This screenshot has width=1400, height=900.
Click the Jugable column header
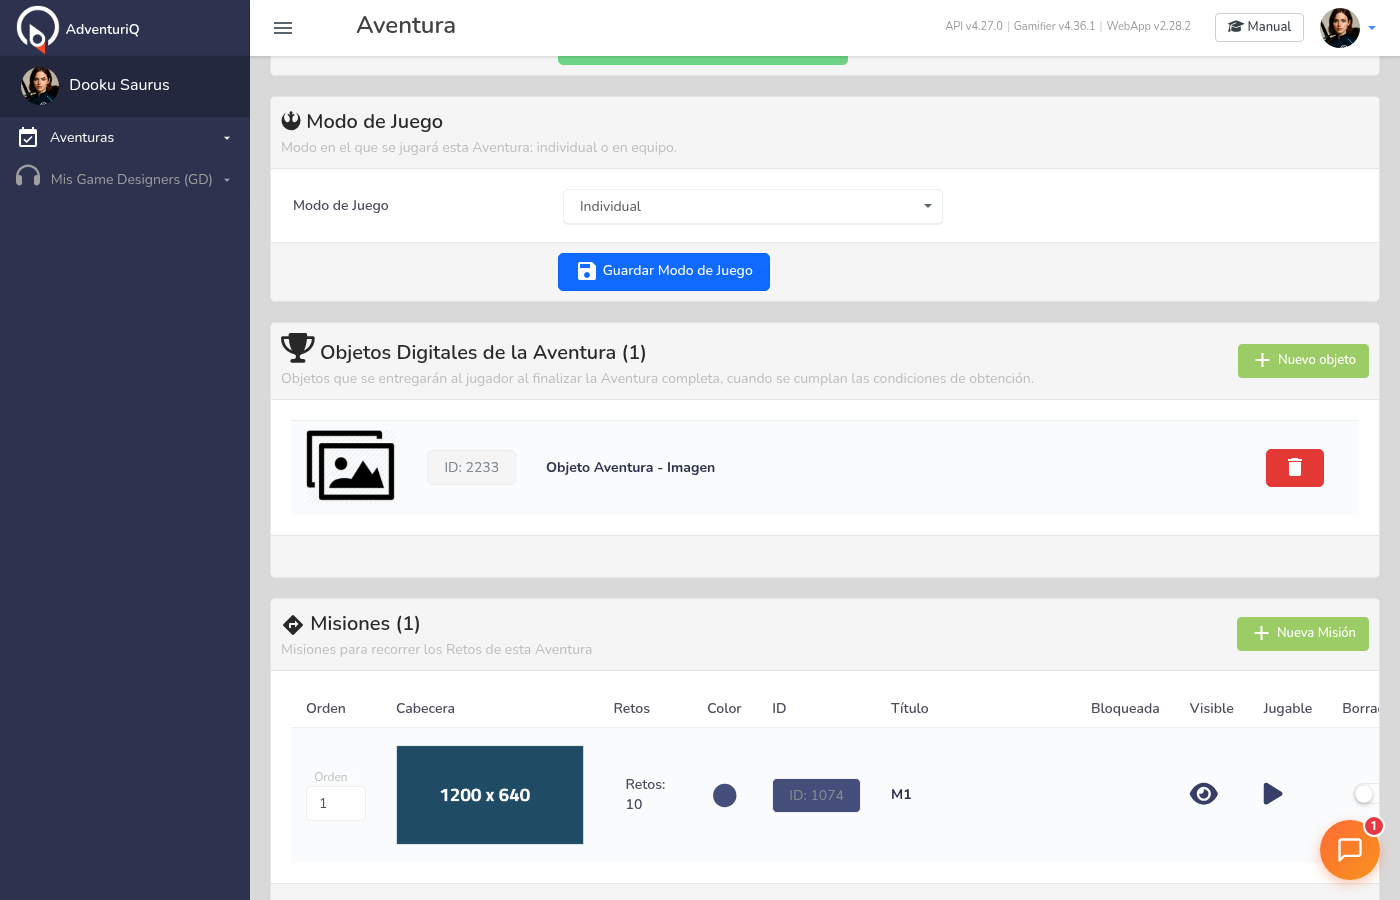point(1287,708)
